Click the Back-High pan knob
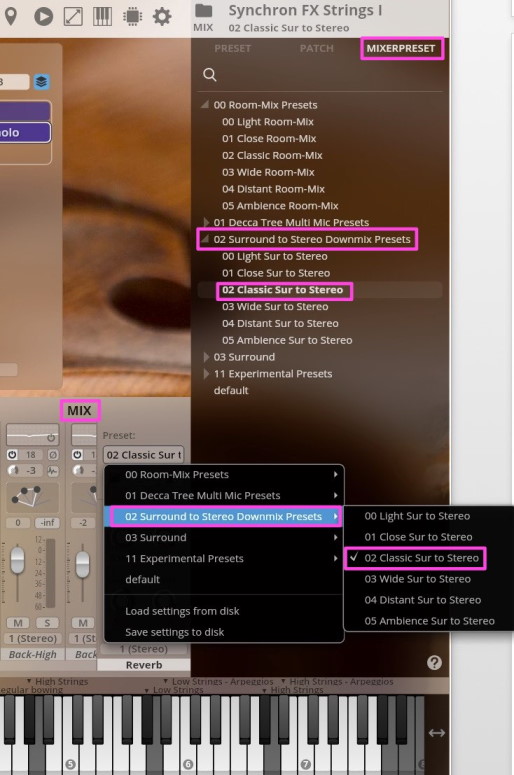 (x=13, y=471)
